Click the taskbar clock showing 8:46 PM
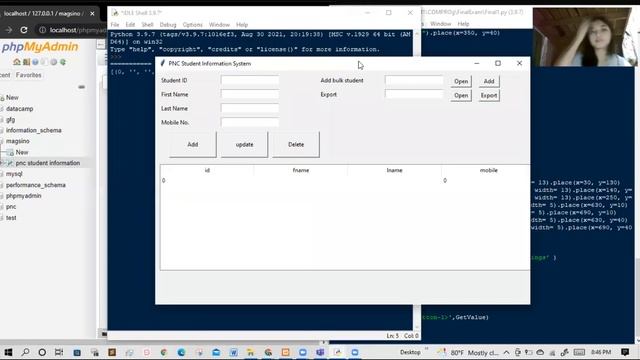 [x=601, y=352]
